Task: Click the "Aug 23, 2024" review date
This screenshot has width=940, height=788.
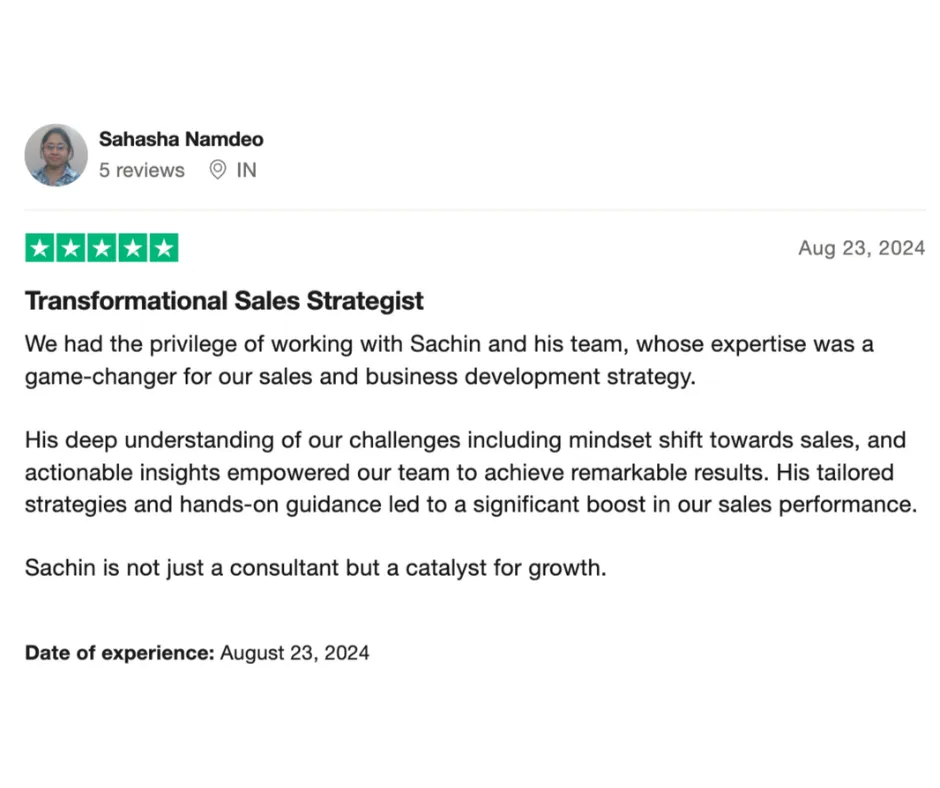Action: click(x=861, y=248)
